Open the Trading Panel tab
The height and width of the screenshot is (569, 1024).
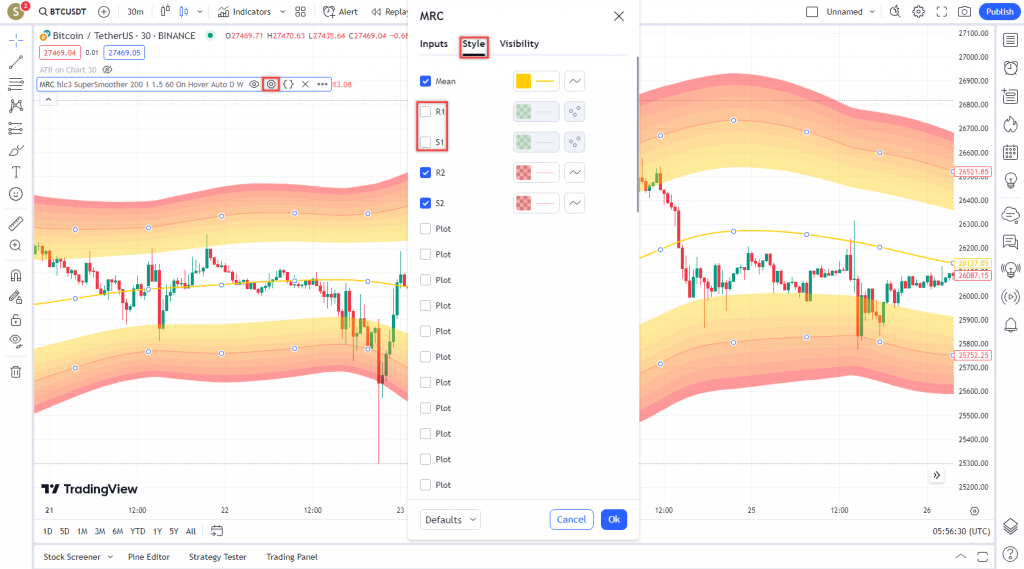click(291, 557)
